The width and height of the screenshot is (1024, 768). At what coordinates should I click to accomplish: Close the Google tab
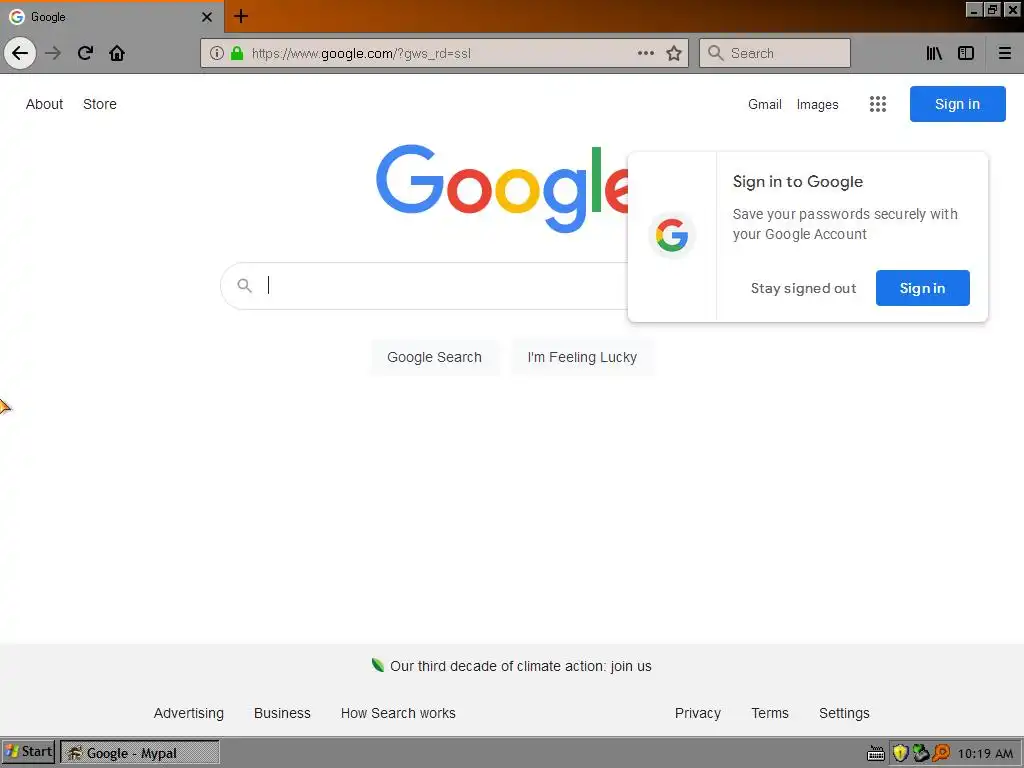[x=207, y=17]
